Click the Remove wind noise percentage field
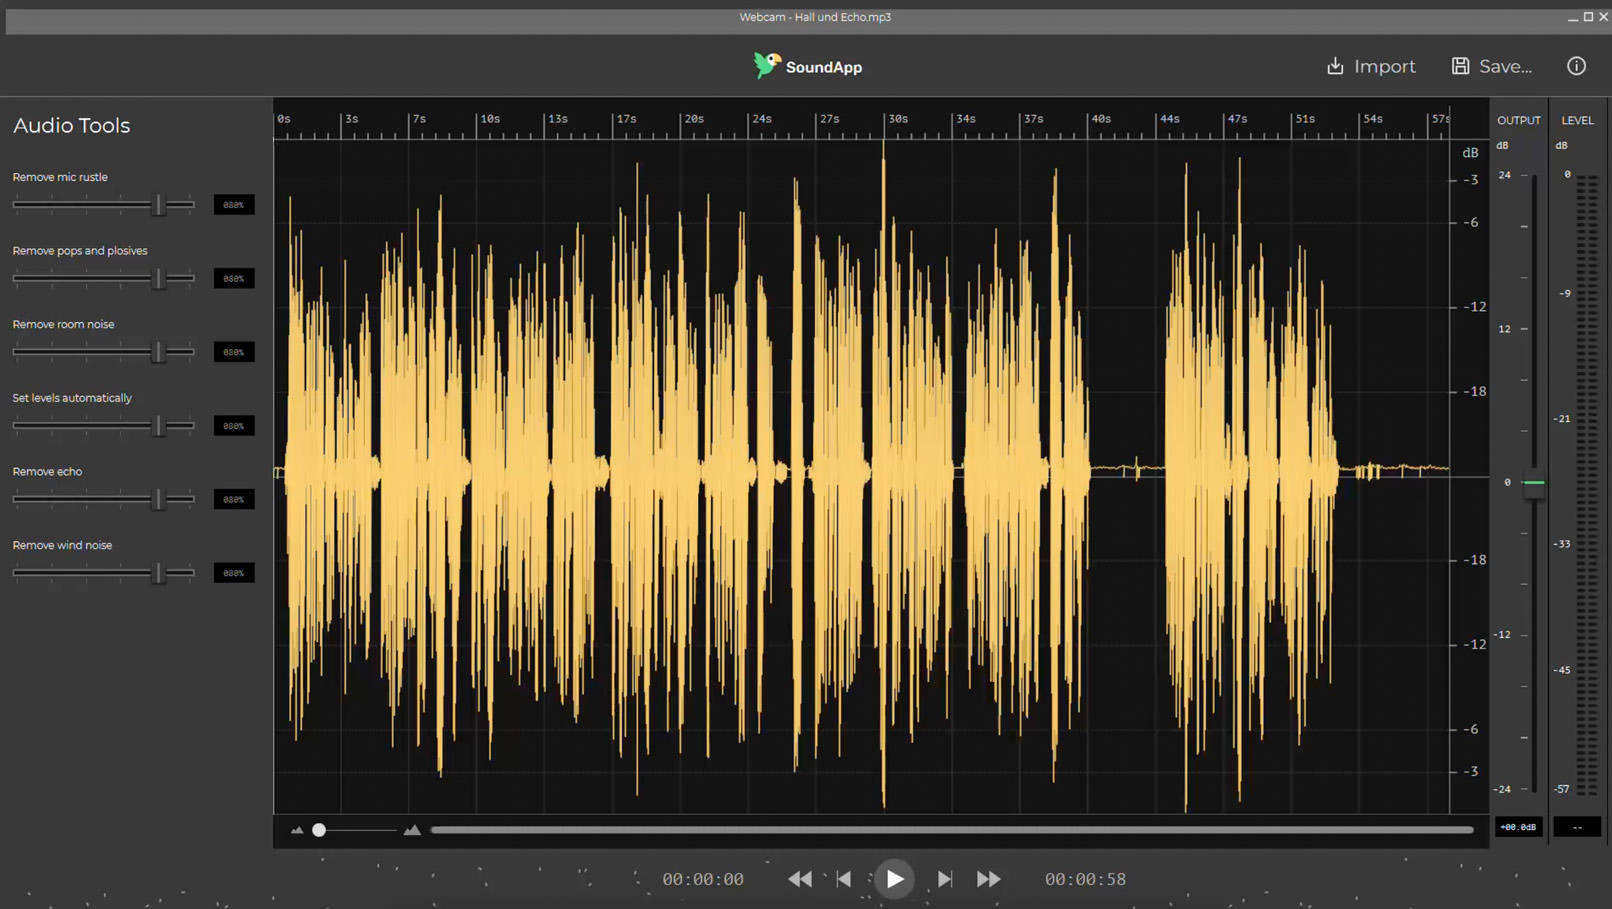 234,573
